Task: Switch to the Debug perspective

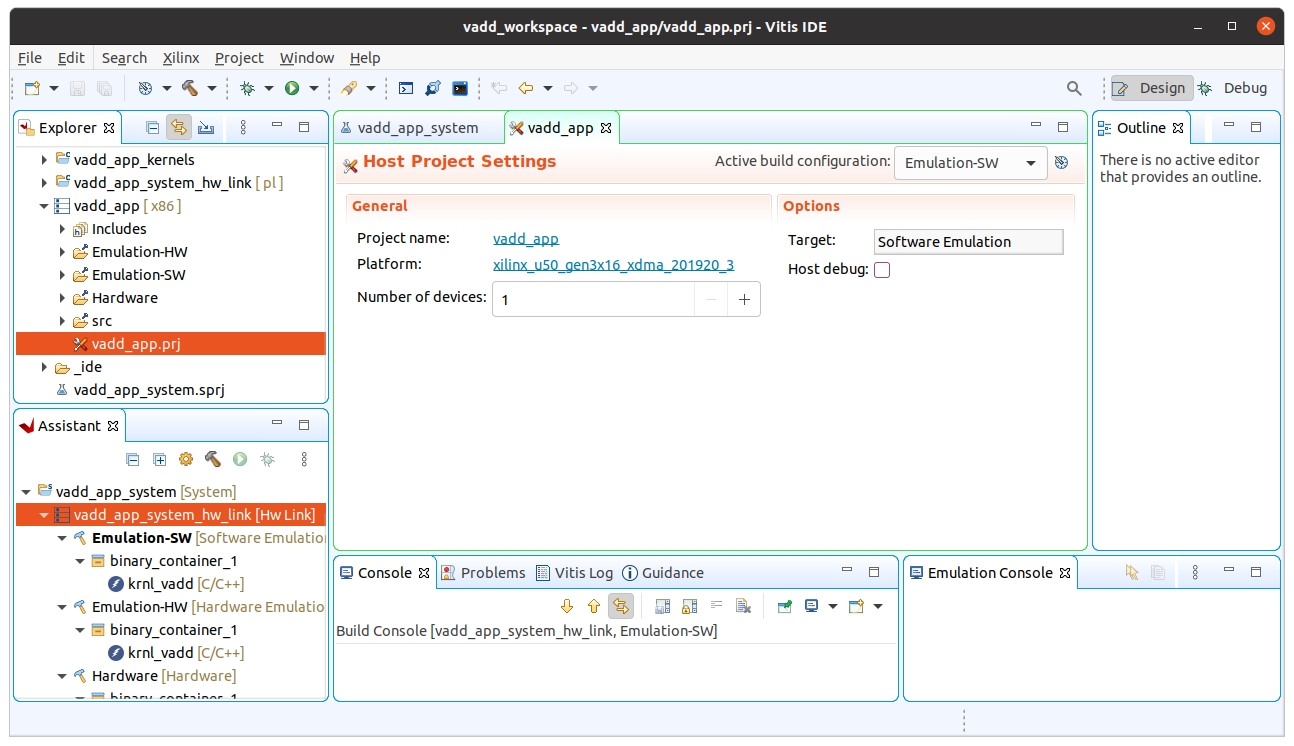Action: (1233, 88)
